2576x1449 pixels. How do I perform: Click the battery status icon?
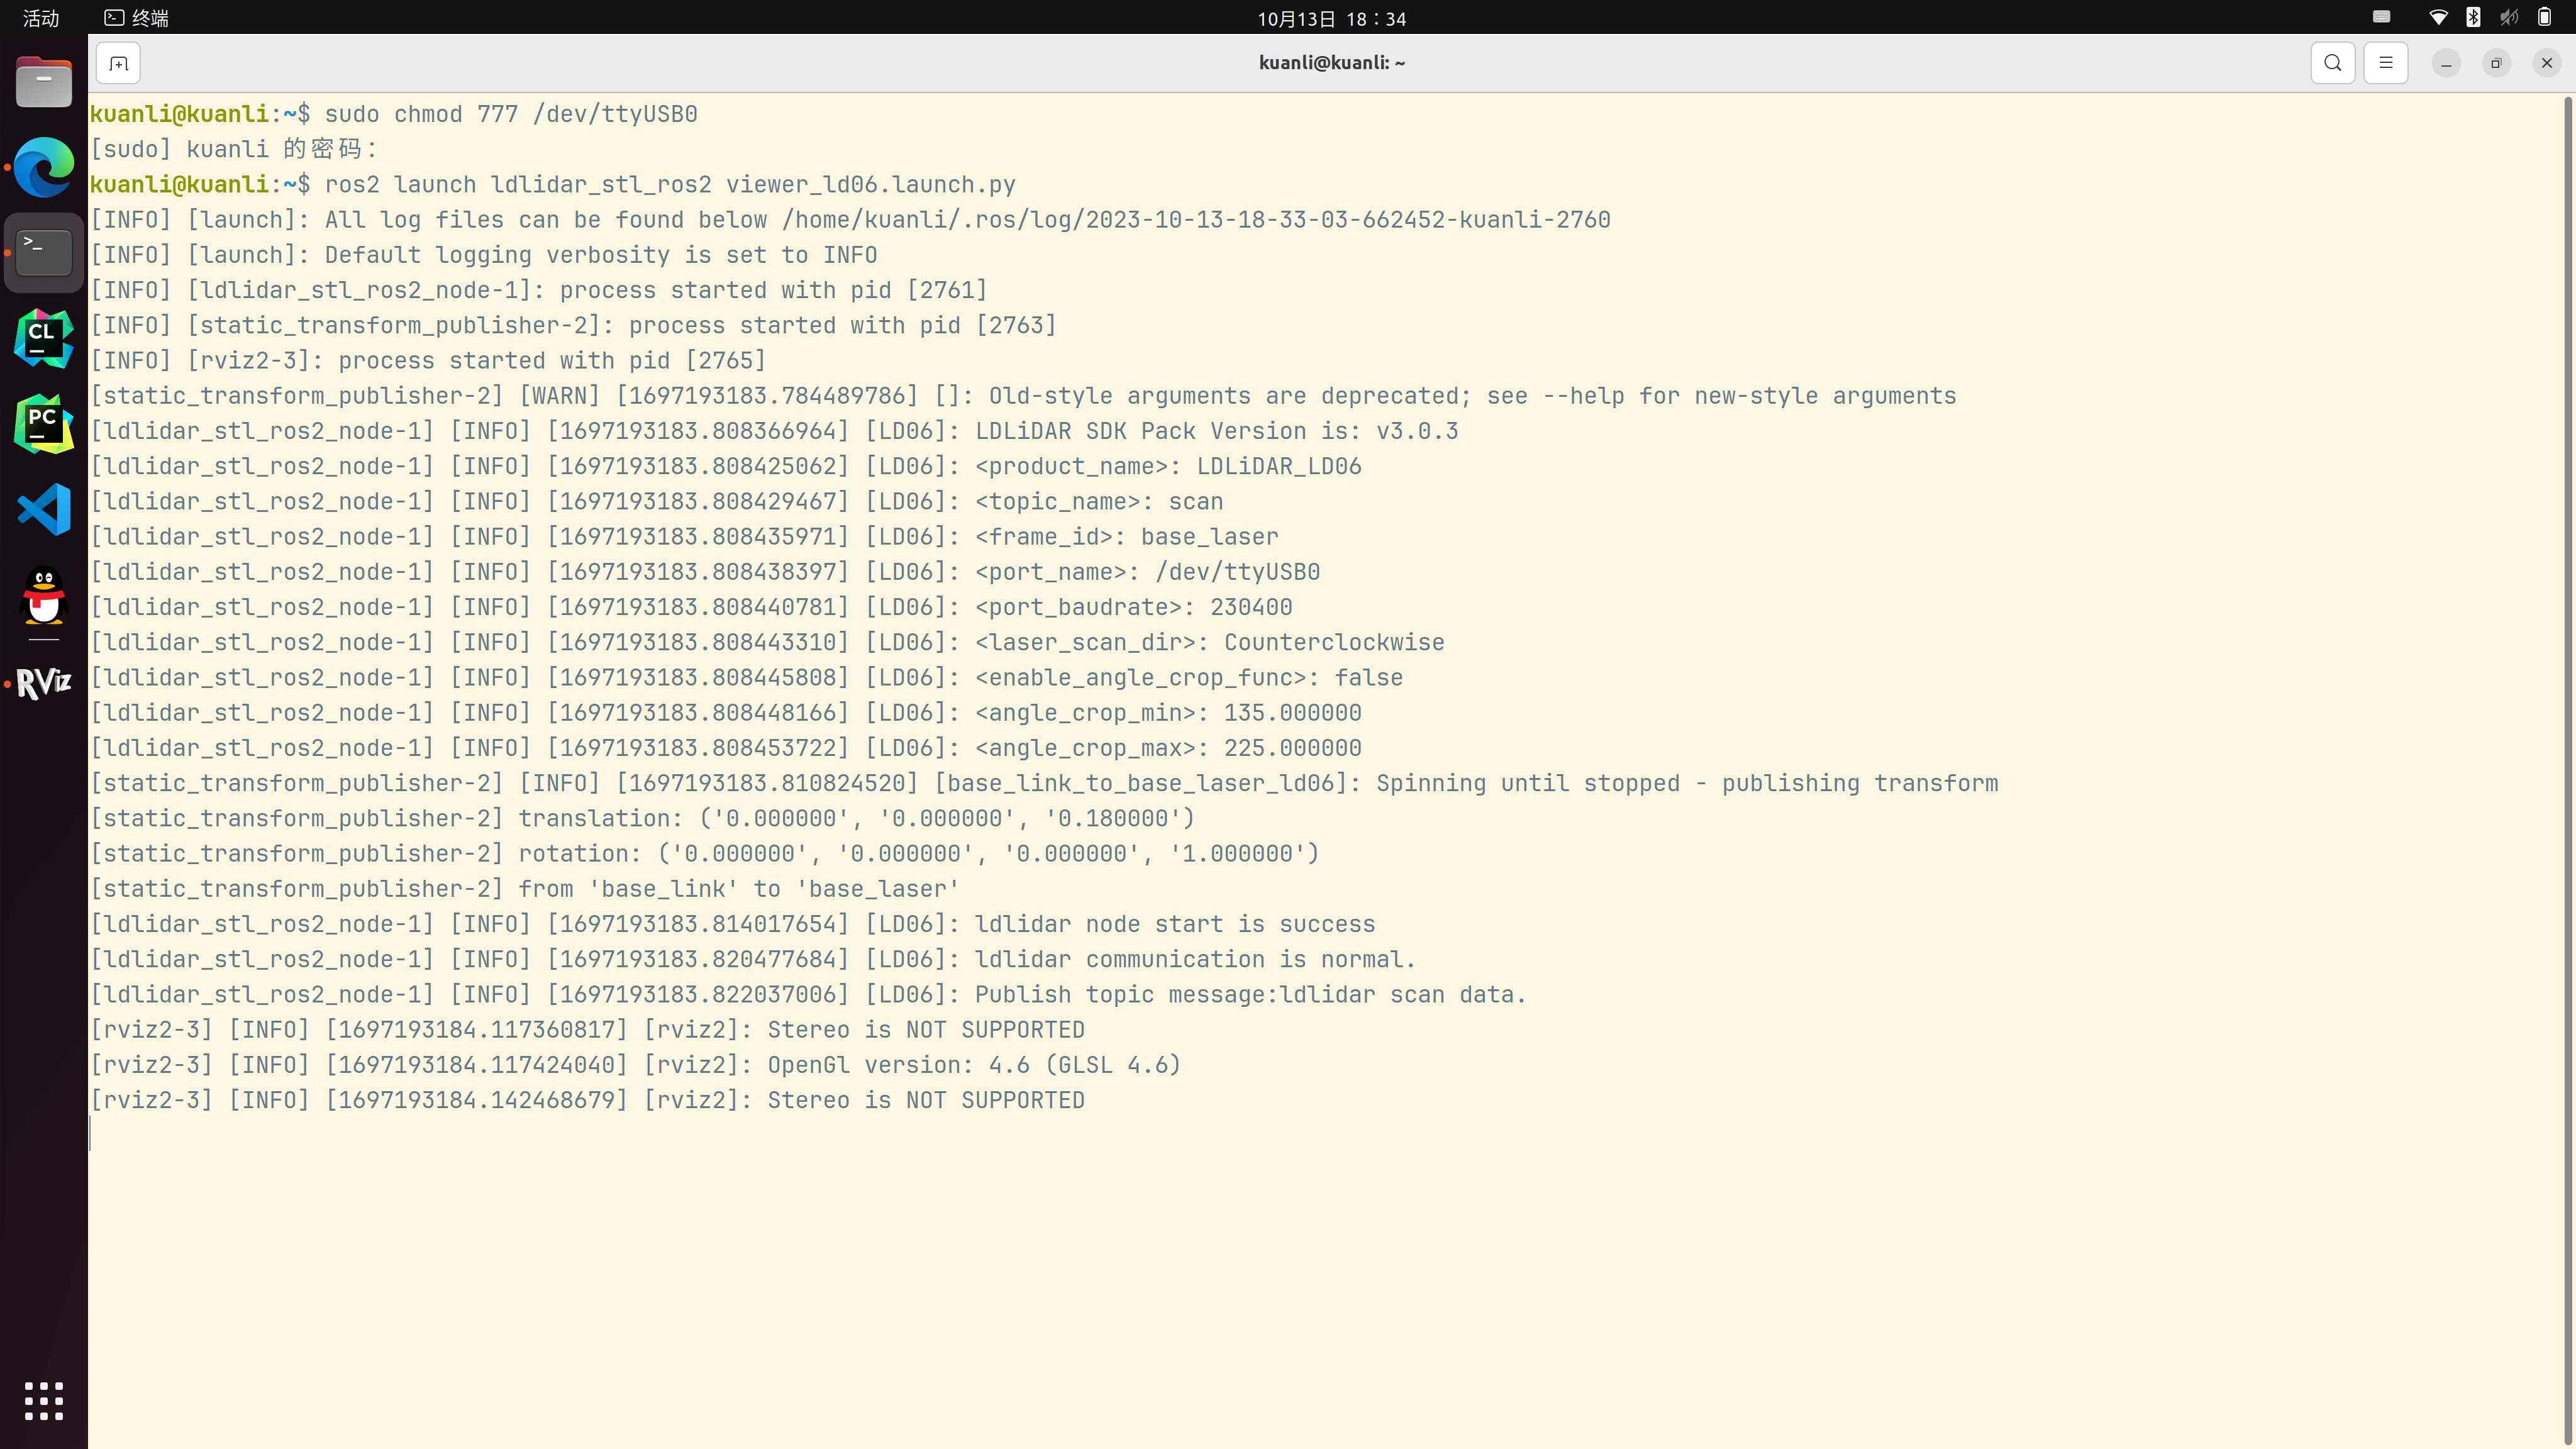(x=2544, y=17)
